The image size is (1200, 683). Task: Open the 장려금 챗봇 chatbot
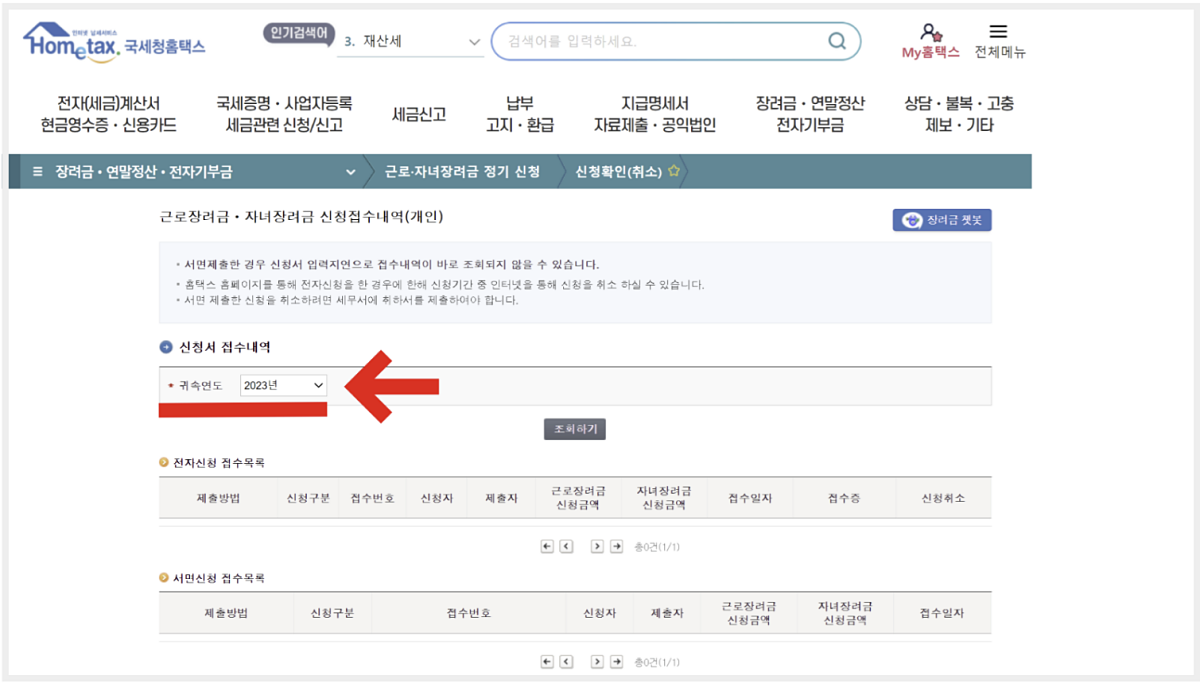click(x=940, y=219)
